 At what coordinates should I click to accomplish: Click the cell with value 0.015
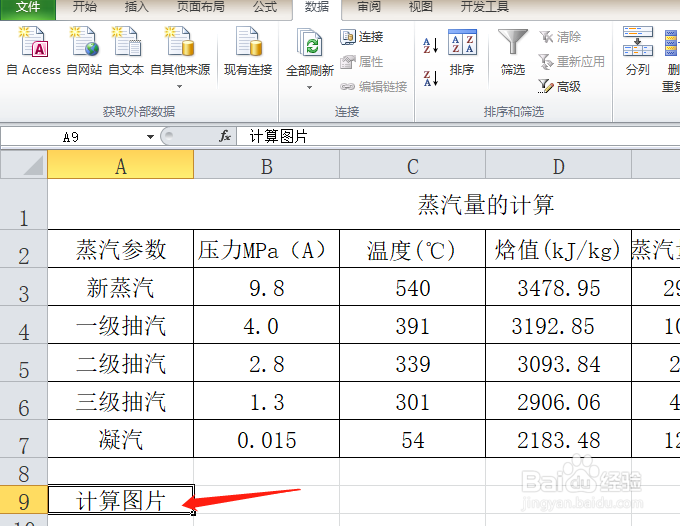click(267, 438)
